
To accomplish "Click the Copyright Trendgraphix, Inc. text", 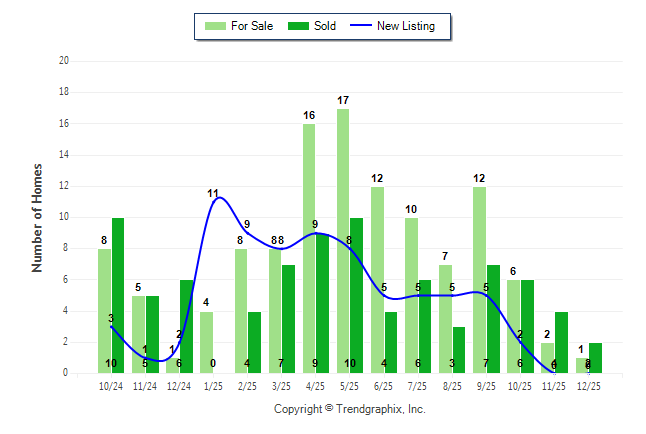I will pos(349,409).
